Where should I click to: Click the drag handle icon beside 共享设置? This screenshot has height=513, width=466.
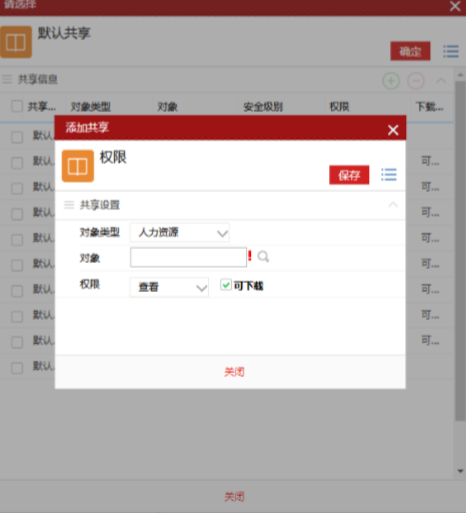point(69,205)
